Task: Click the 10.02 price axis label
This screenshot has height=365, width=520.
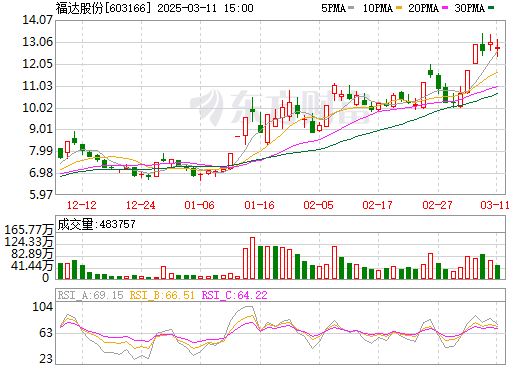Action: click(x=38, y=108)
